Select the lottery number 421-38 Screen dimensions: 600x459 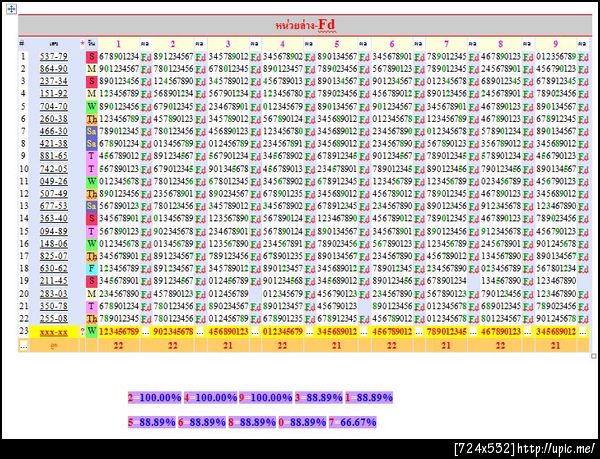coord(54,143)
